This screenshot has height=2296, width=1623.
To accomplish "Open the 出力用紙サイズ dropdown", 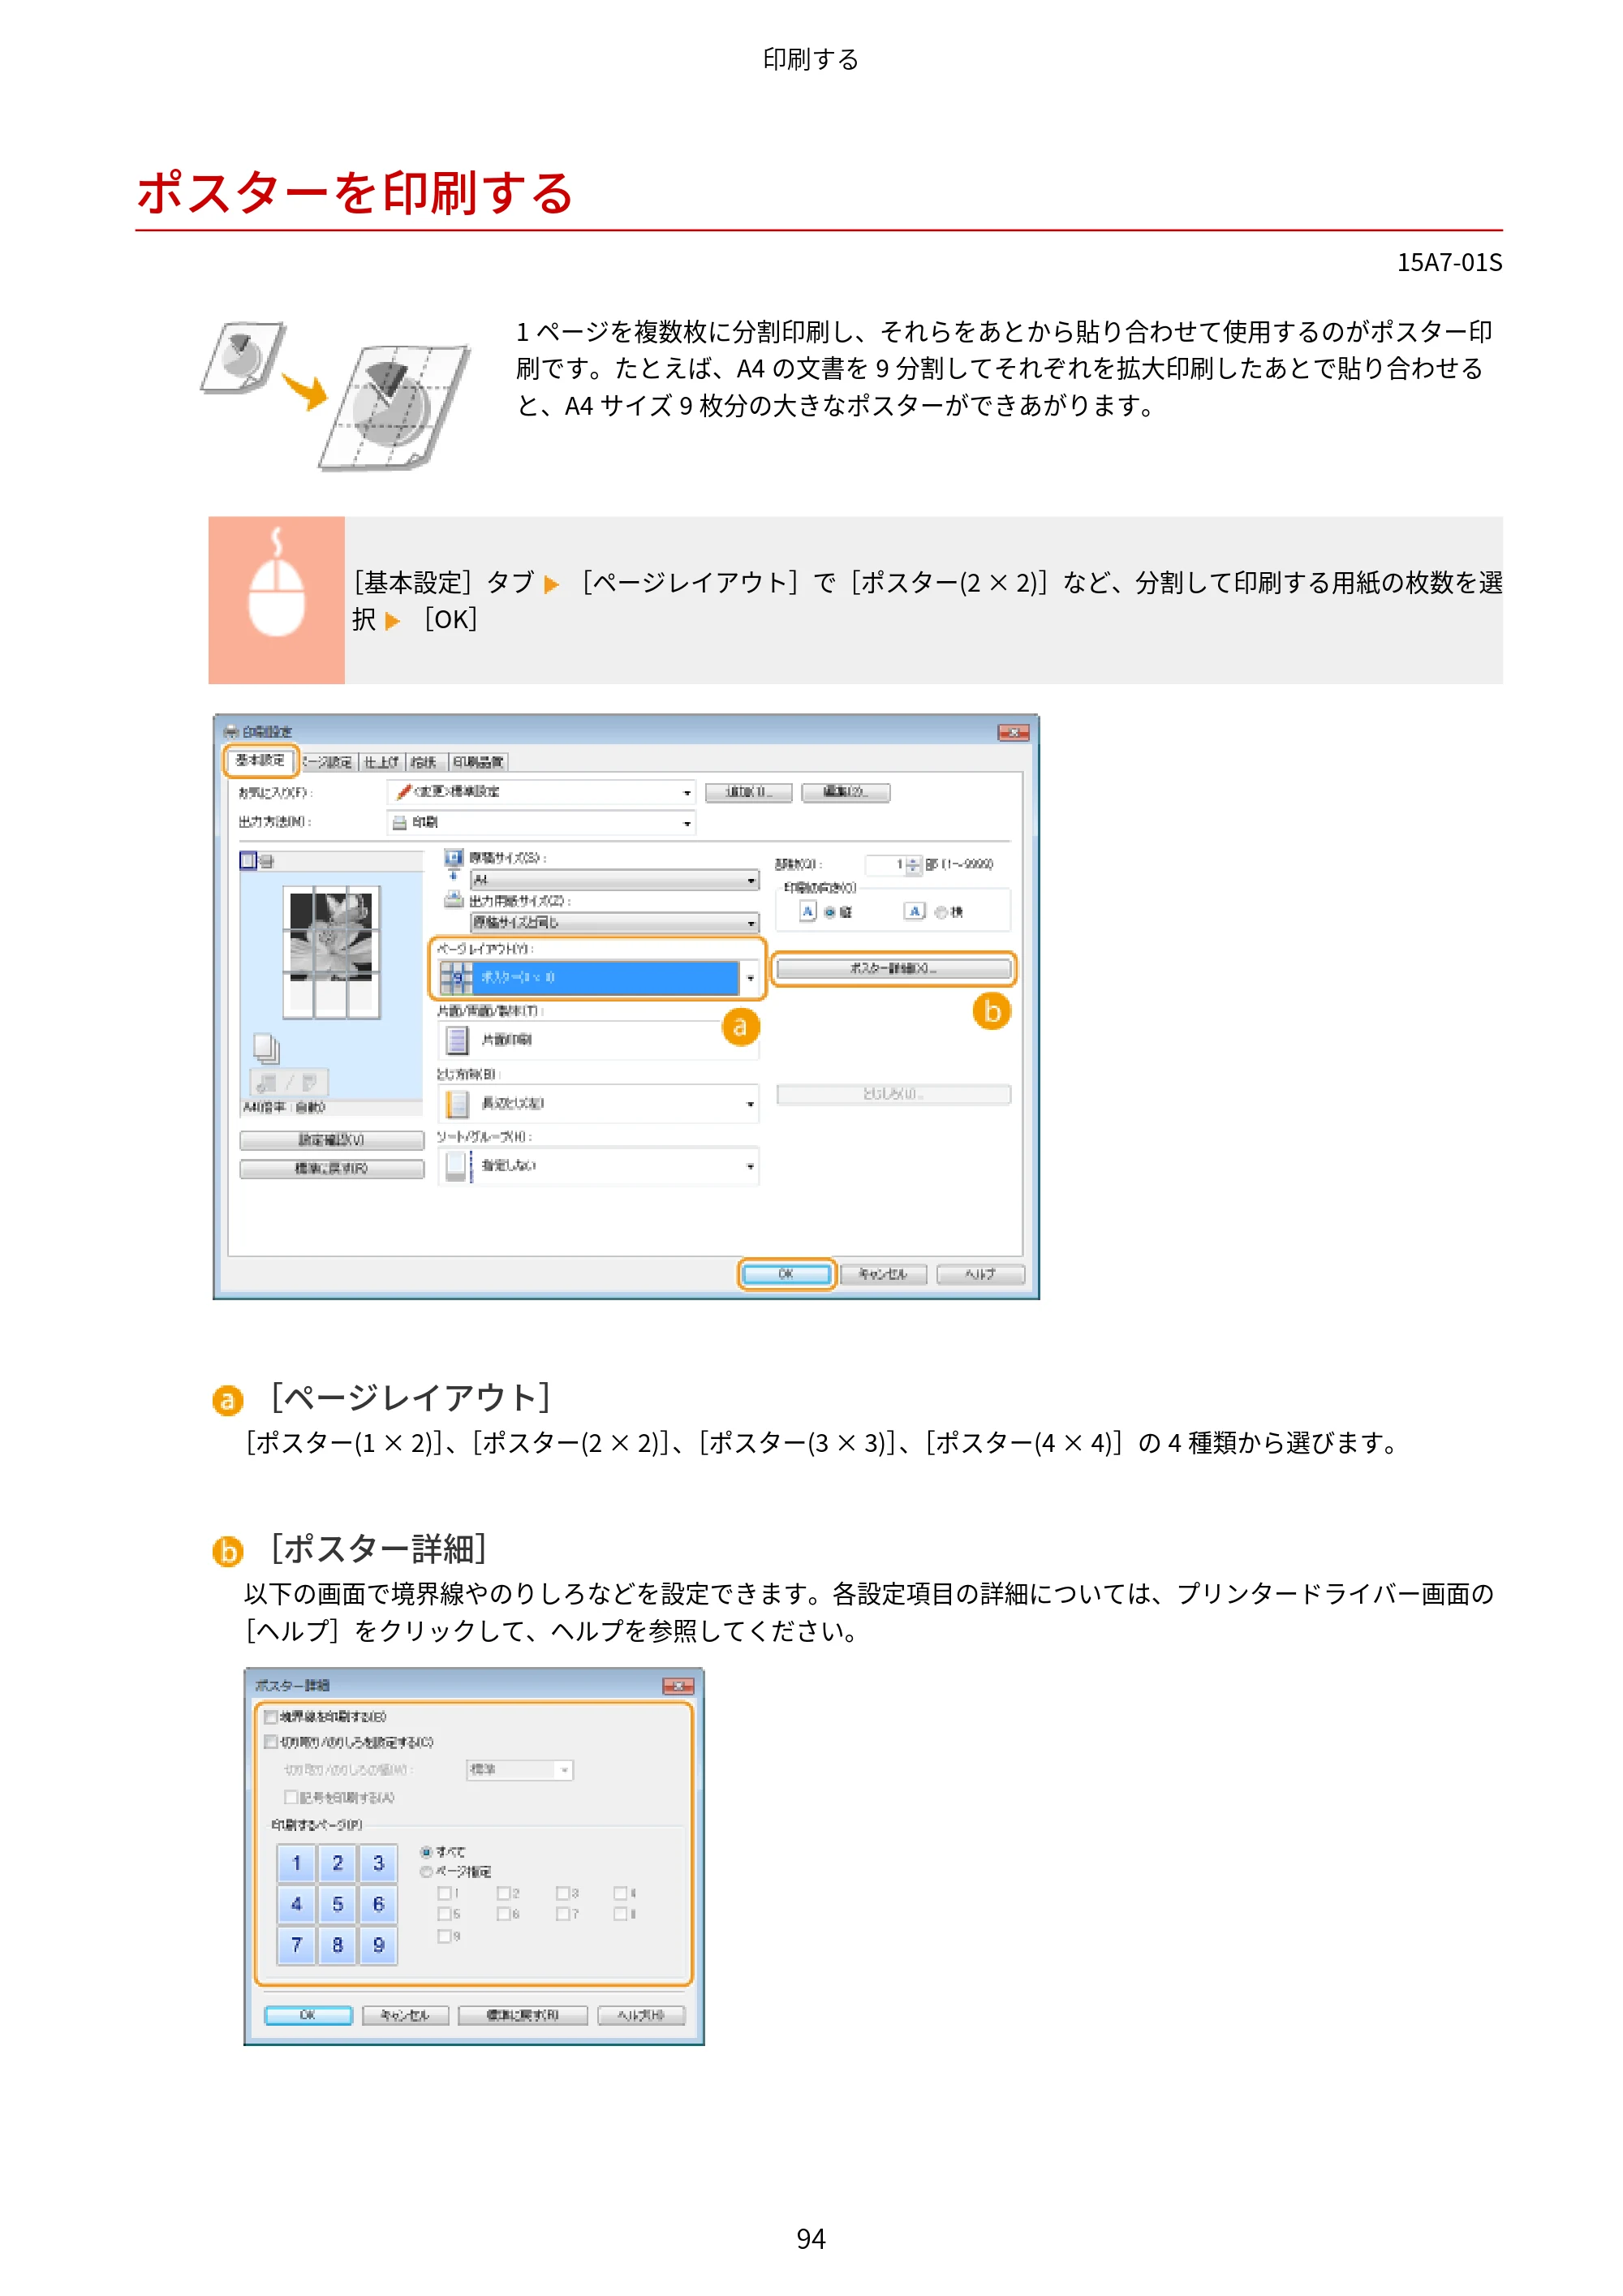I will (615, 922).
